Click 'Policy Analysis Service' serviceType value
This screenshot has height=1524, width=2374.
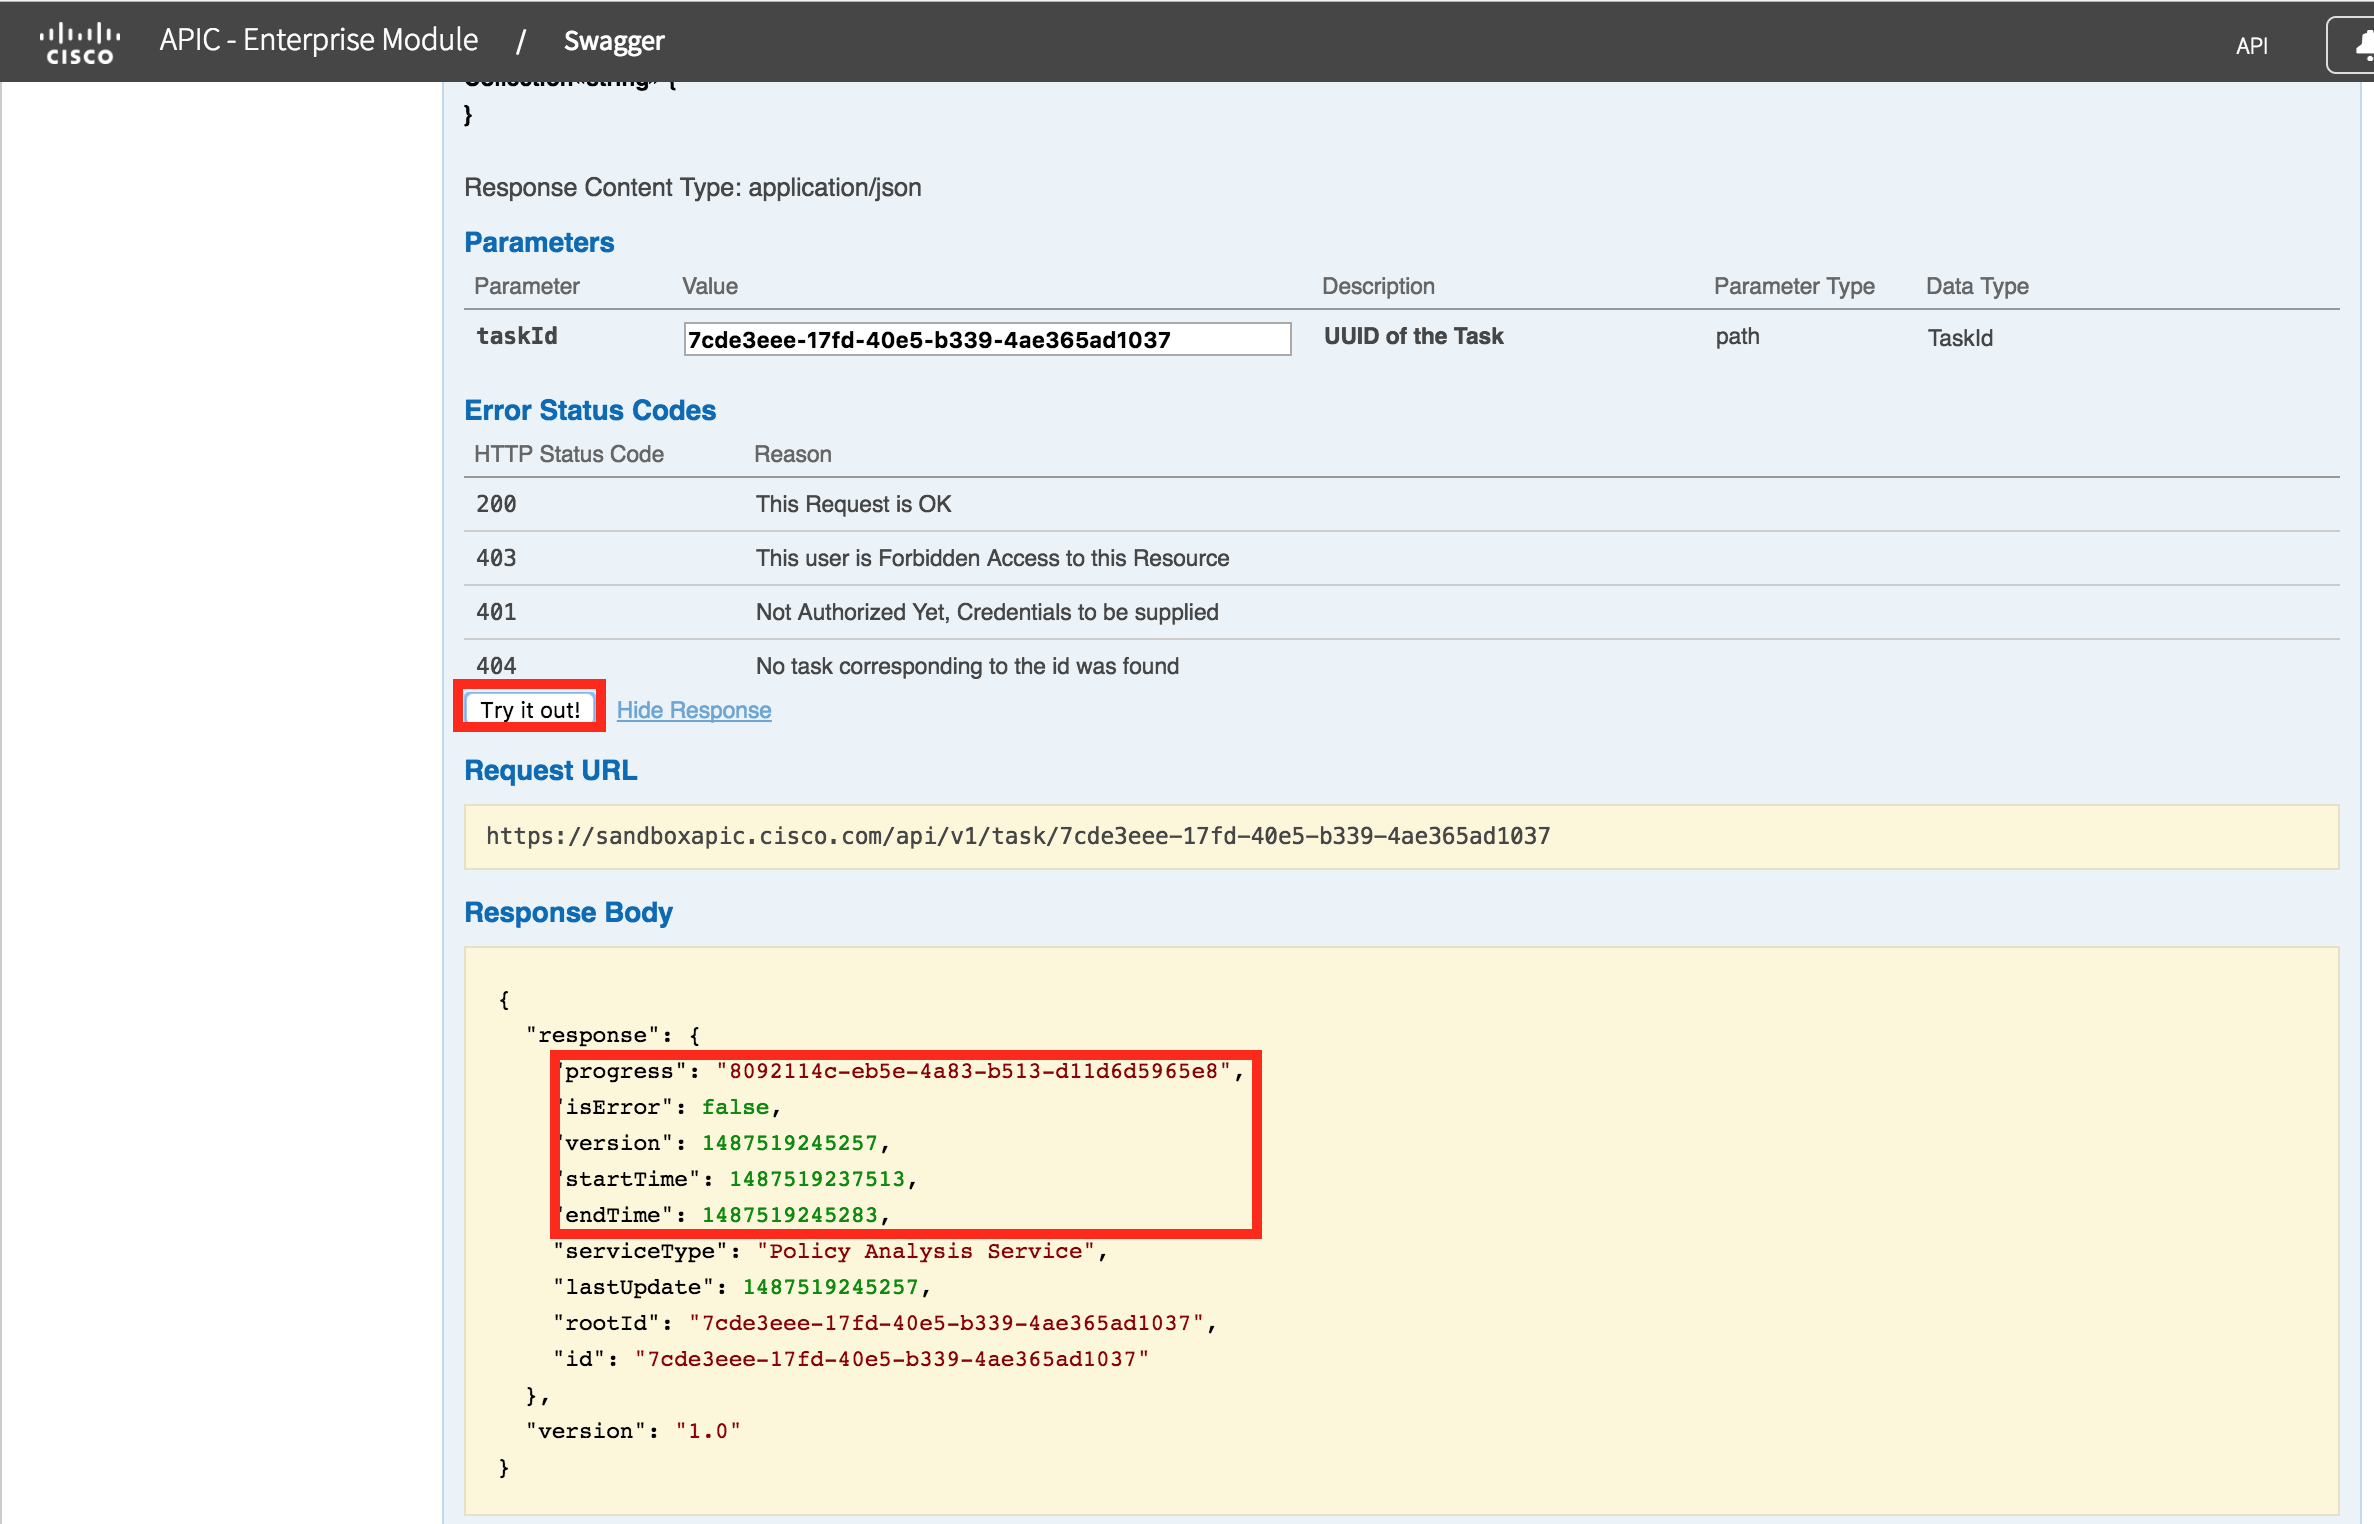click(x=926, y=1251)
